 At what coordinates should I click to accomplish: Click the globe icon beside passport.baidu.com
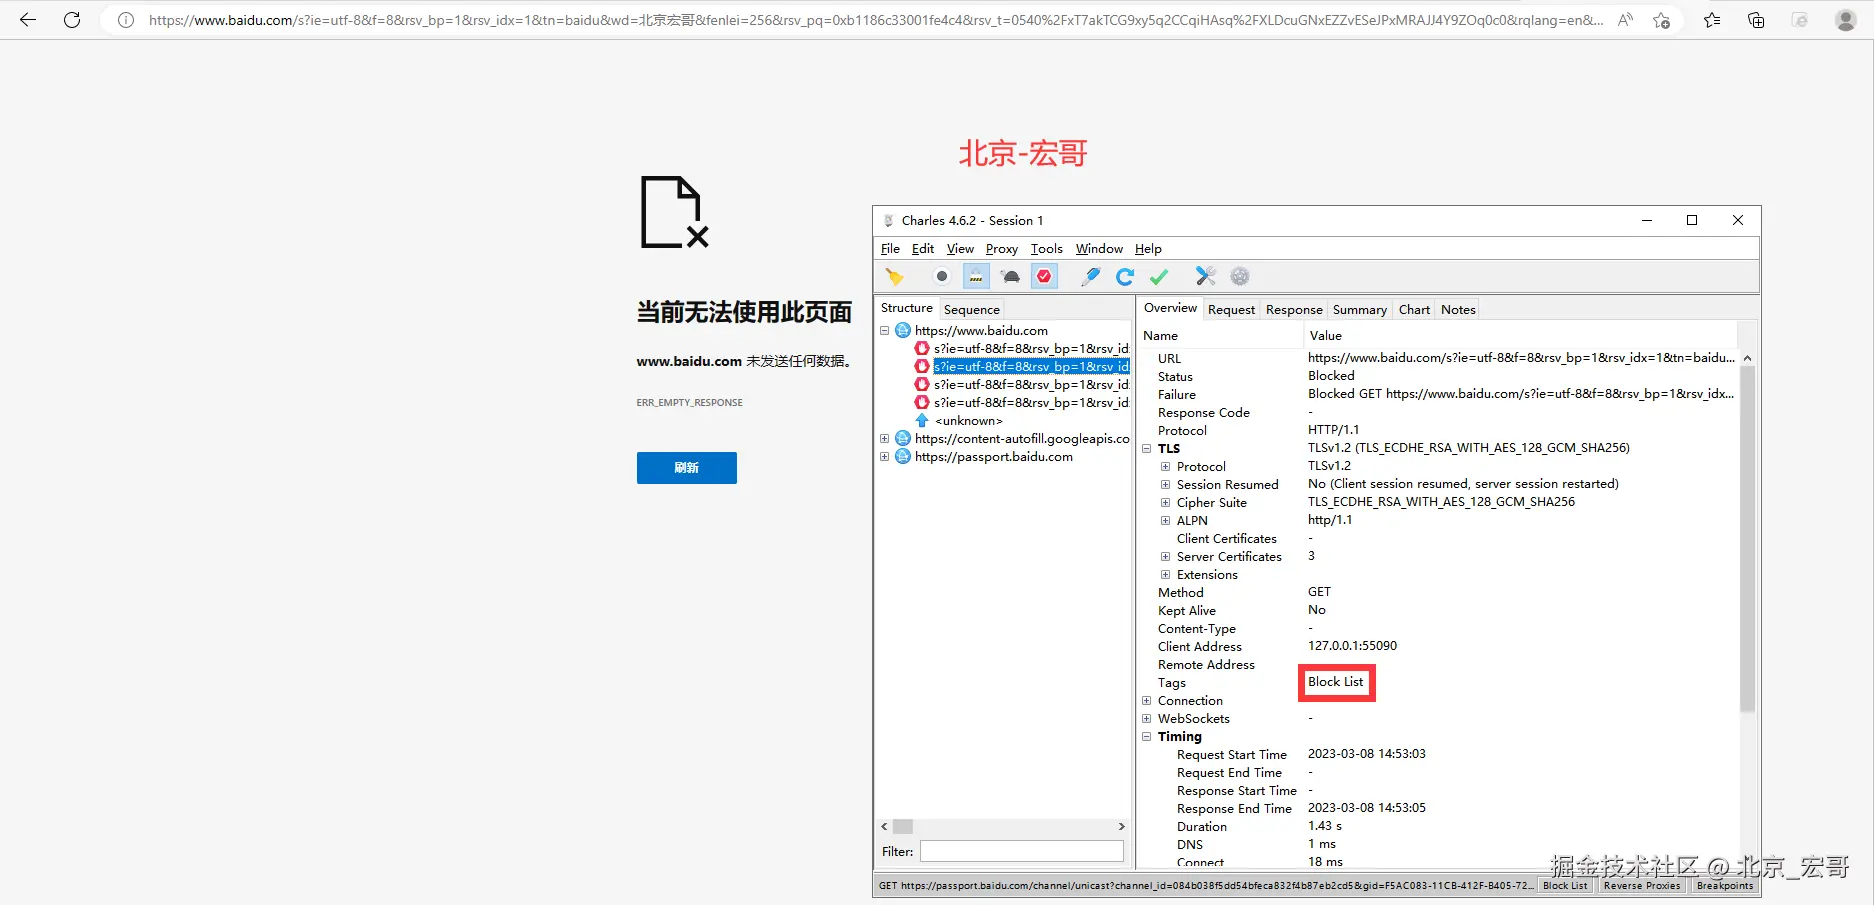click(903, 457)
